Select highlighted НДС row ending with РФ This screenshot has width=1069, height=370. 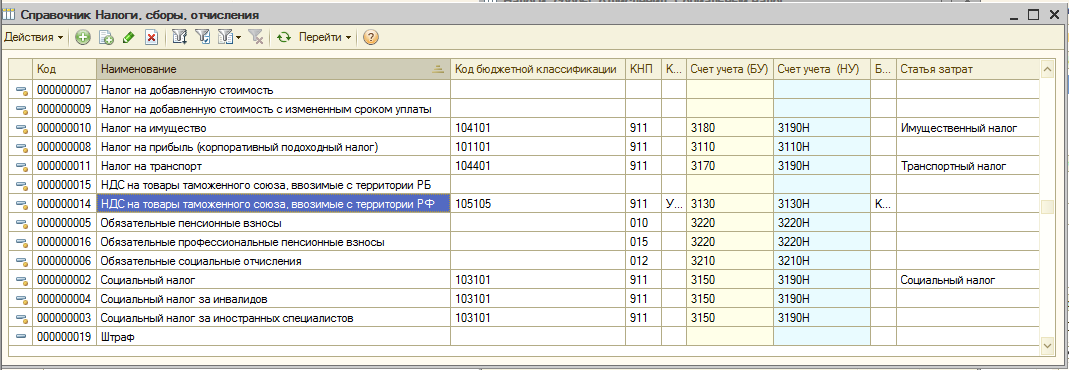(273, 204)
